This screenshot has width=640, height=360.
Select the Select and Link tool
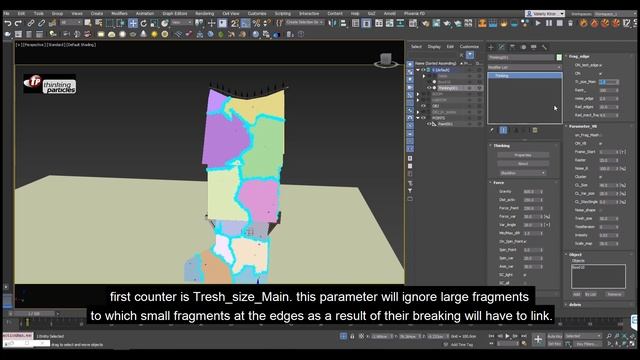(31, 23)
